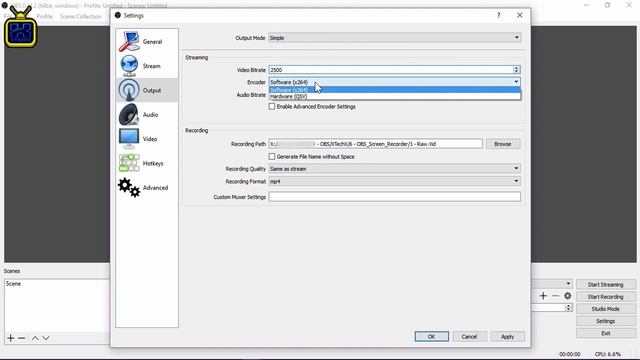Click the Custom Muxer Settings field
The image size is (640, 360).
coord(394,197)
